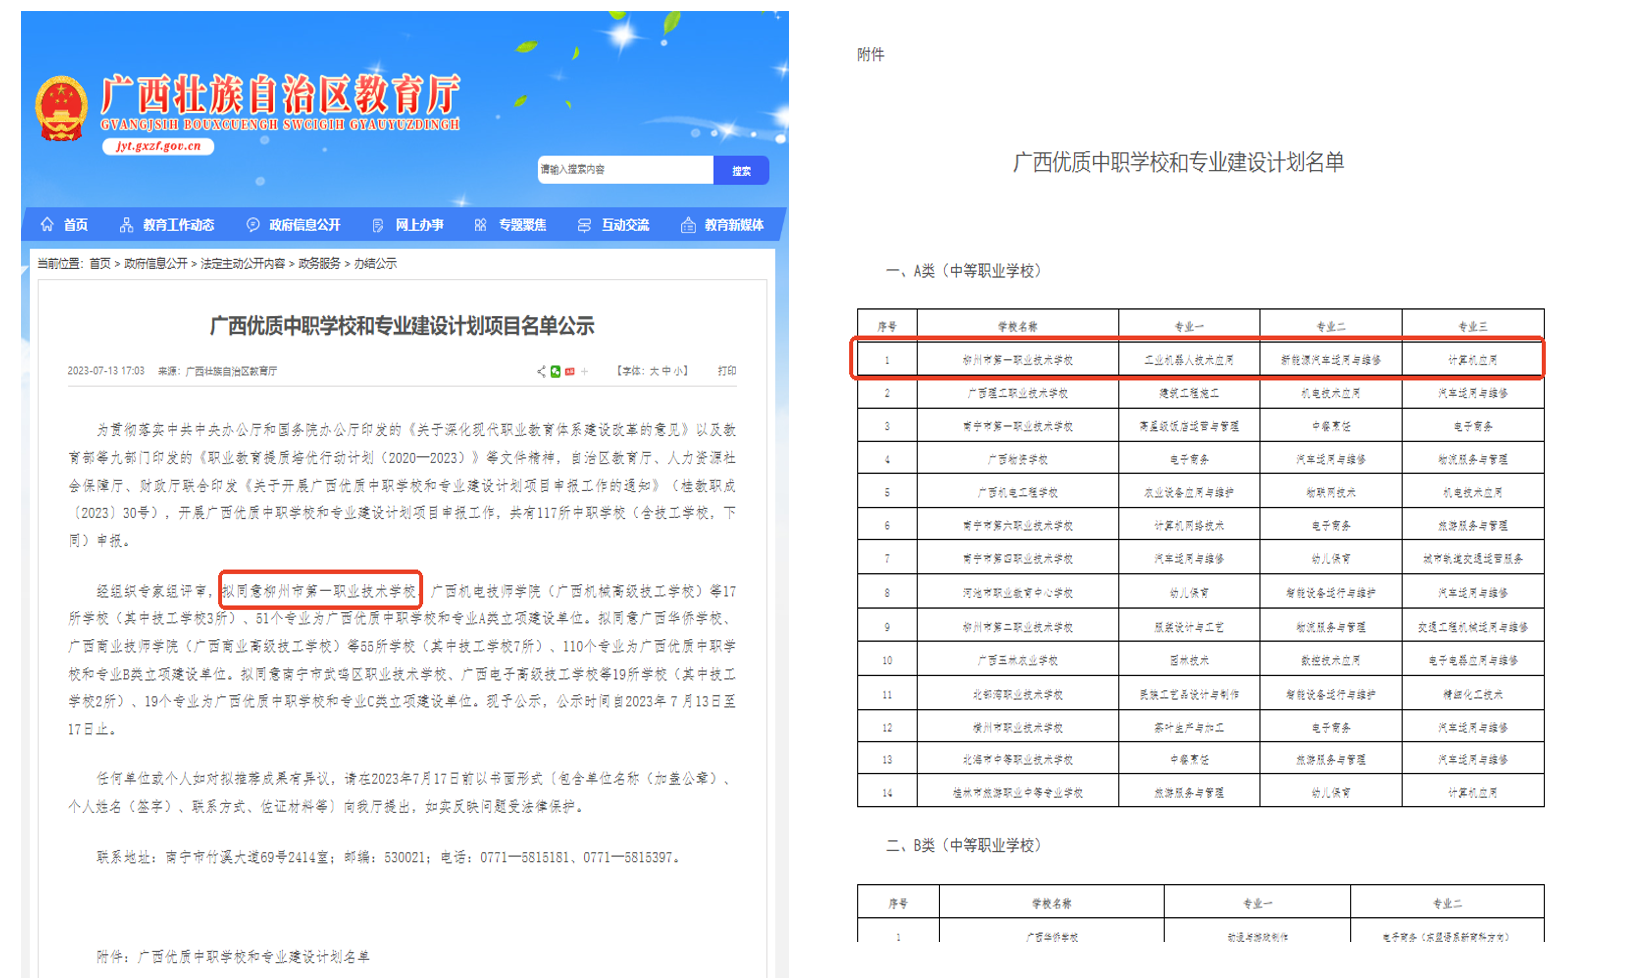Click the cell 广西玉林农业学校
Viewport: 1650px width, 978px height.
[x=1018, y=661]
